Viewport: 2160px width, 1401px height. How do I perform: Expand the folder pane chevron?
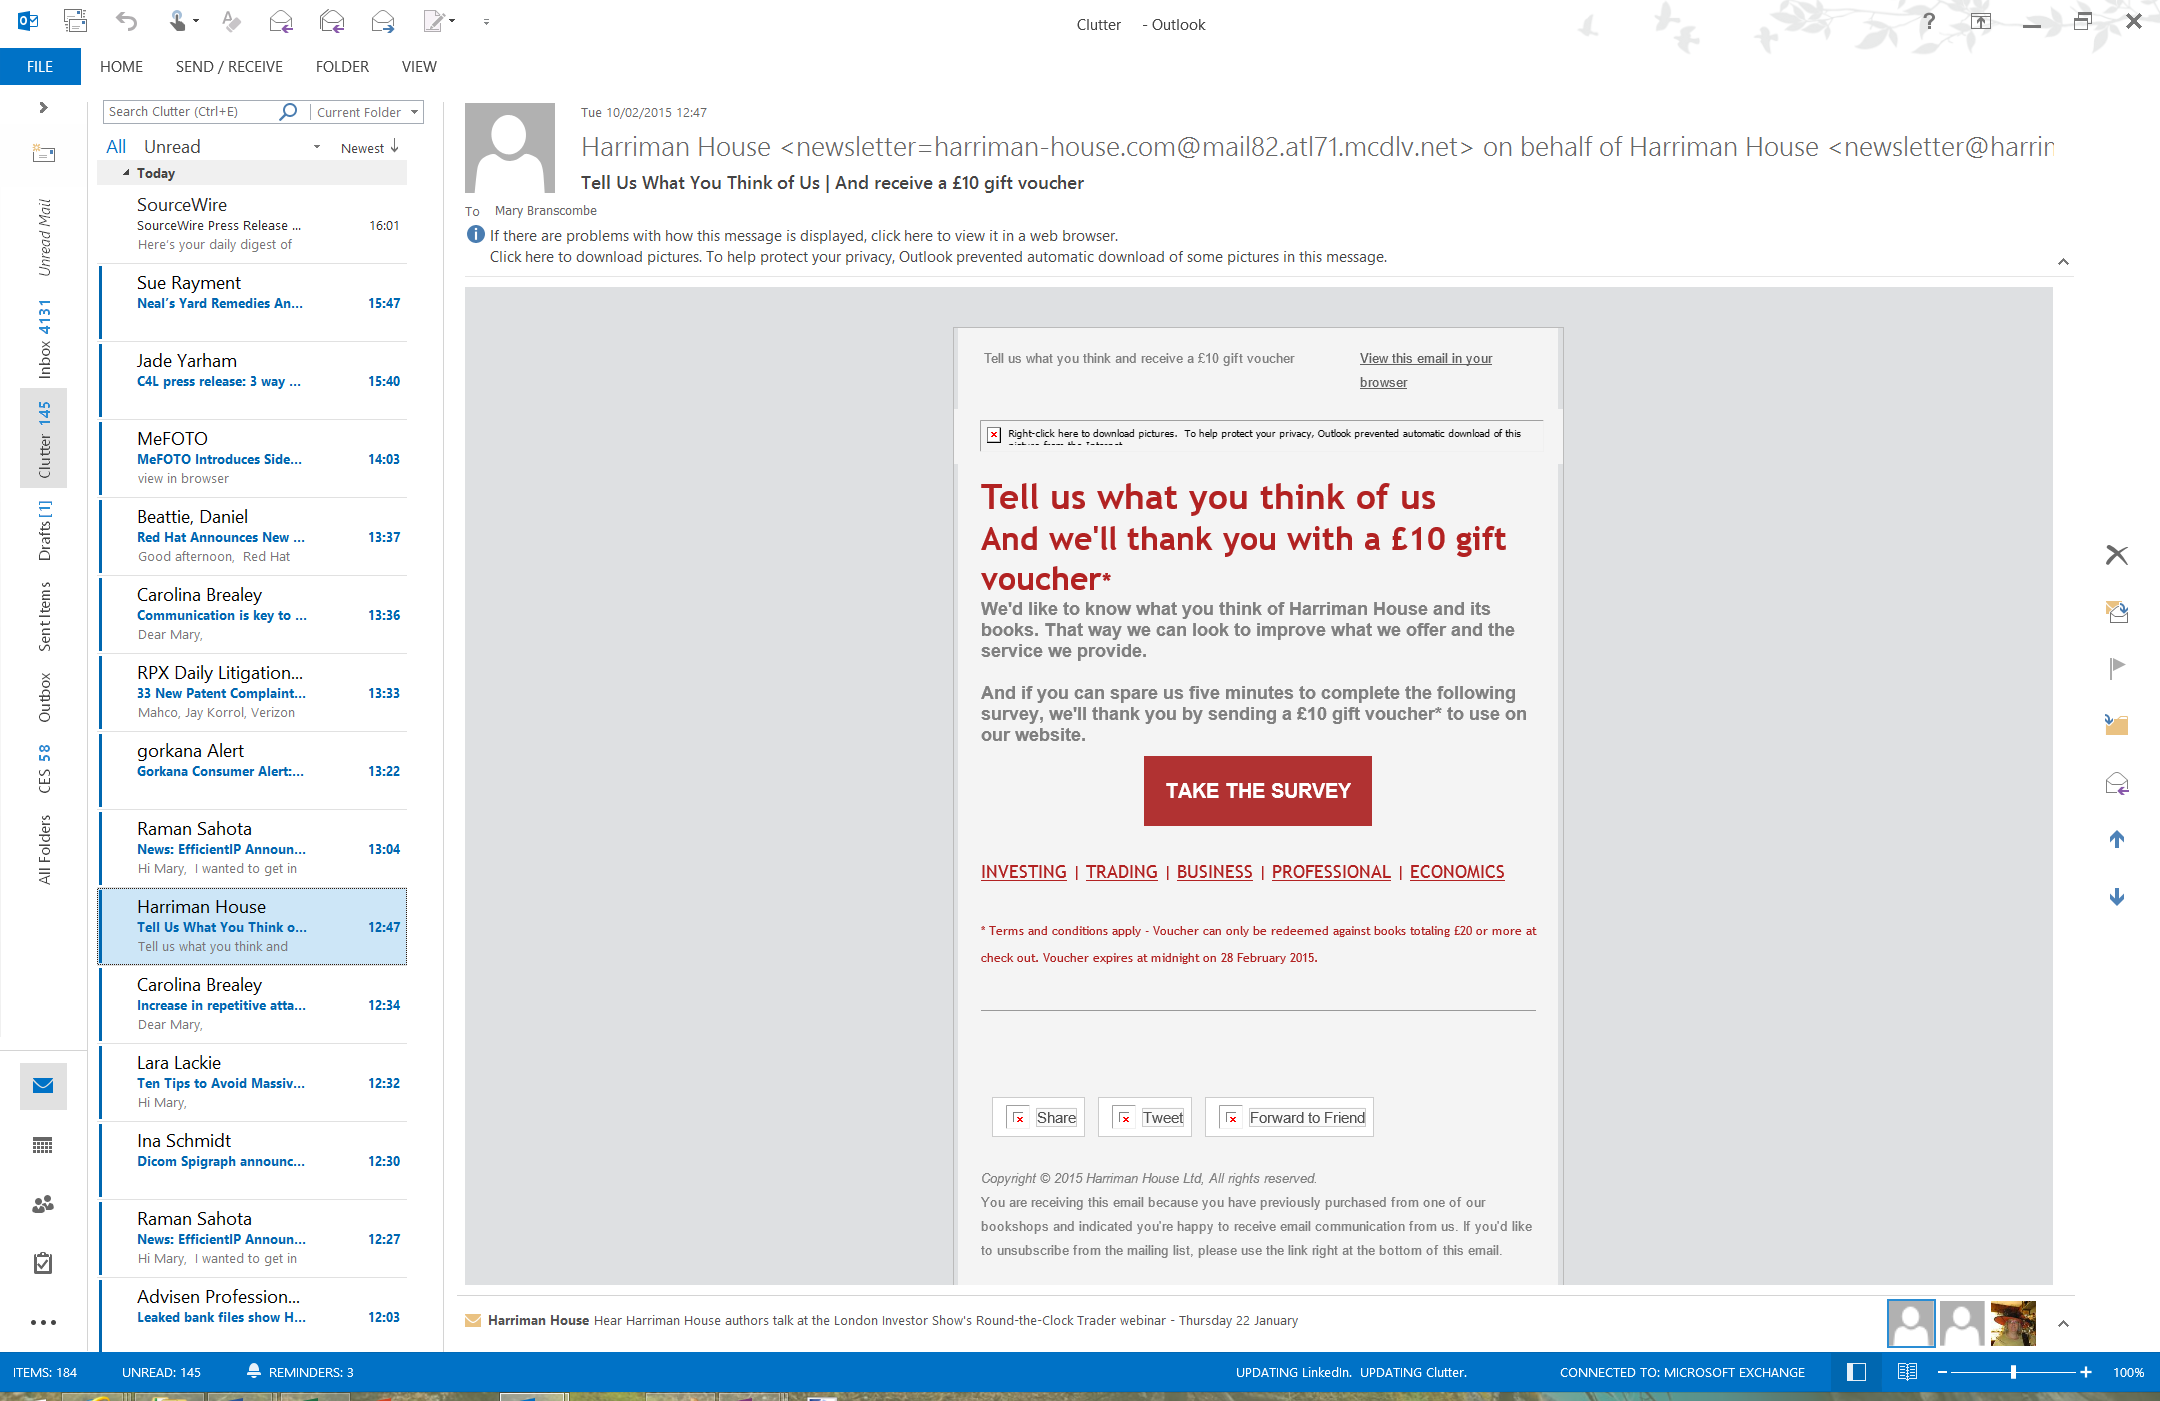coord(43,107)
